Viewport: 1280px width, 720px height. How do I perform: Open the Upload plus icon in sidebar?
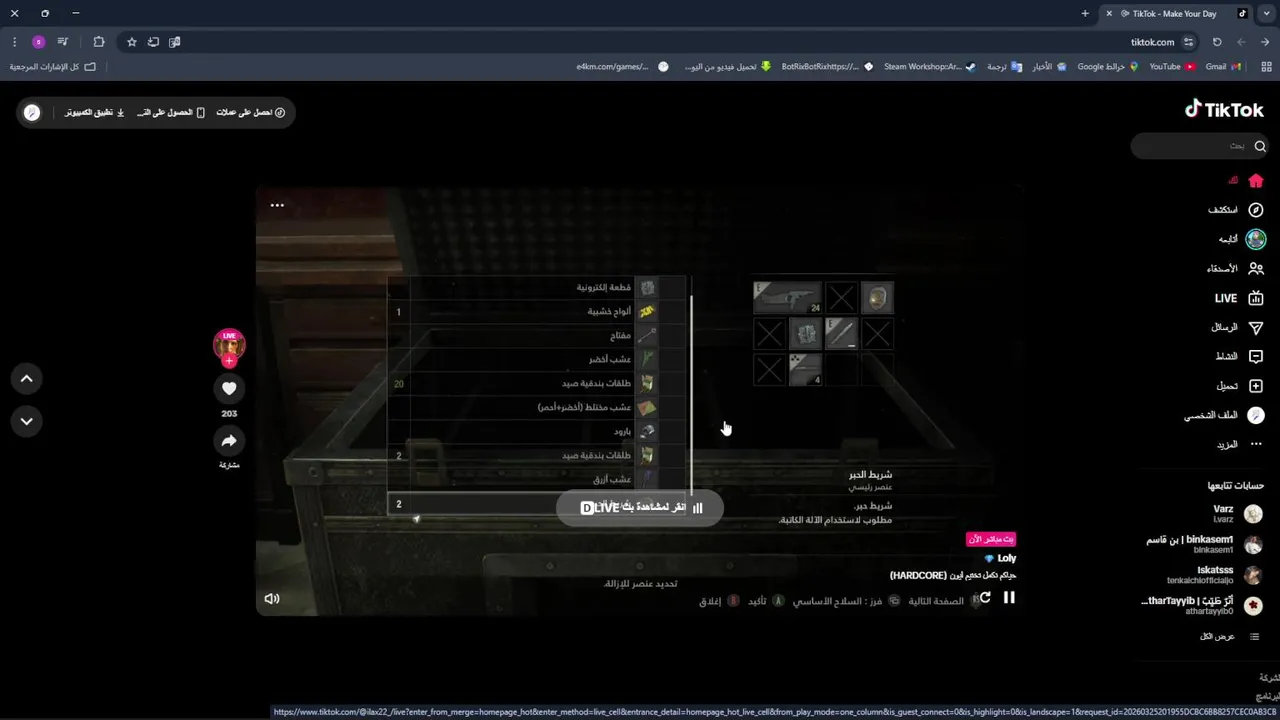[x=1256, y=386]
